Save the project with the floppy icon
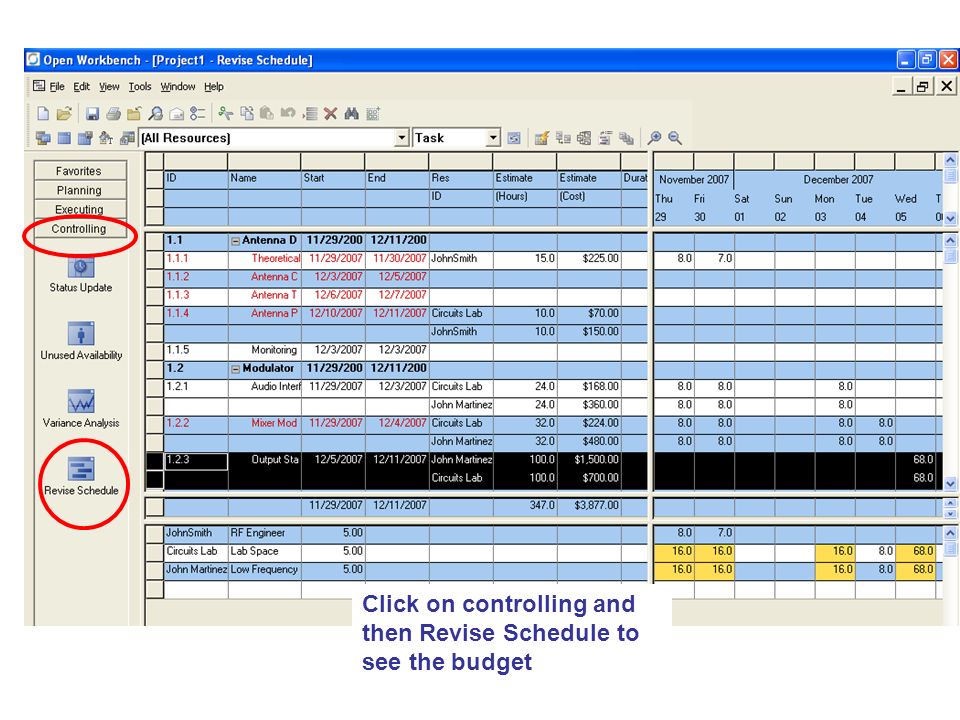The width and height of the screenshot is (960, 720). (x=92, y=113)
